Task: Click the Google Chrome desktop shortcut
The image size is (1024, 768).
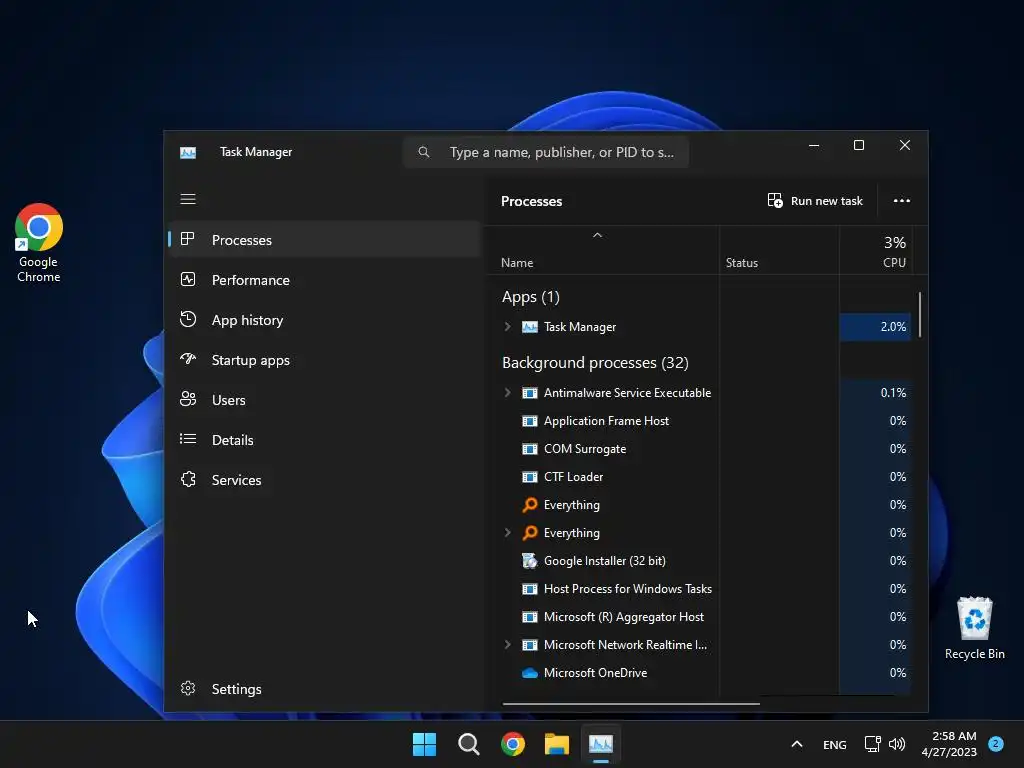Action: (39, 243)
